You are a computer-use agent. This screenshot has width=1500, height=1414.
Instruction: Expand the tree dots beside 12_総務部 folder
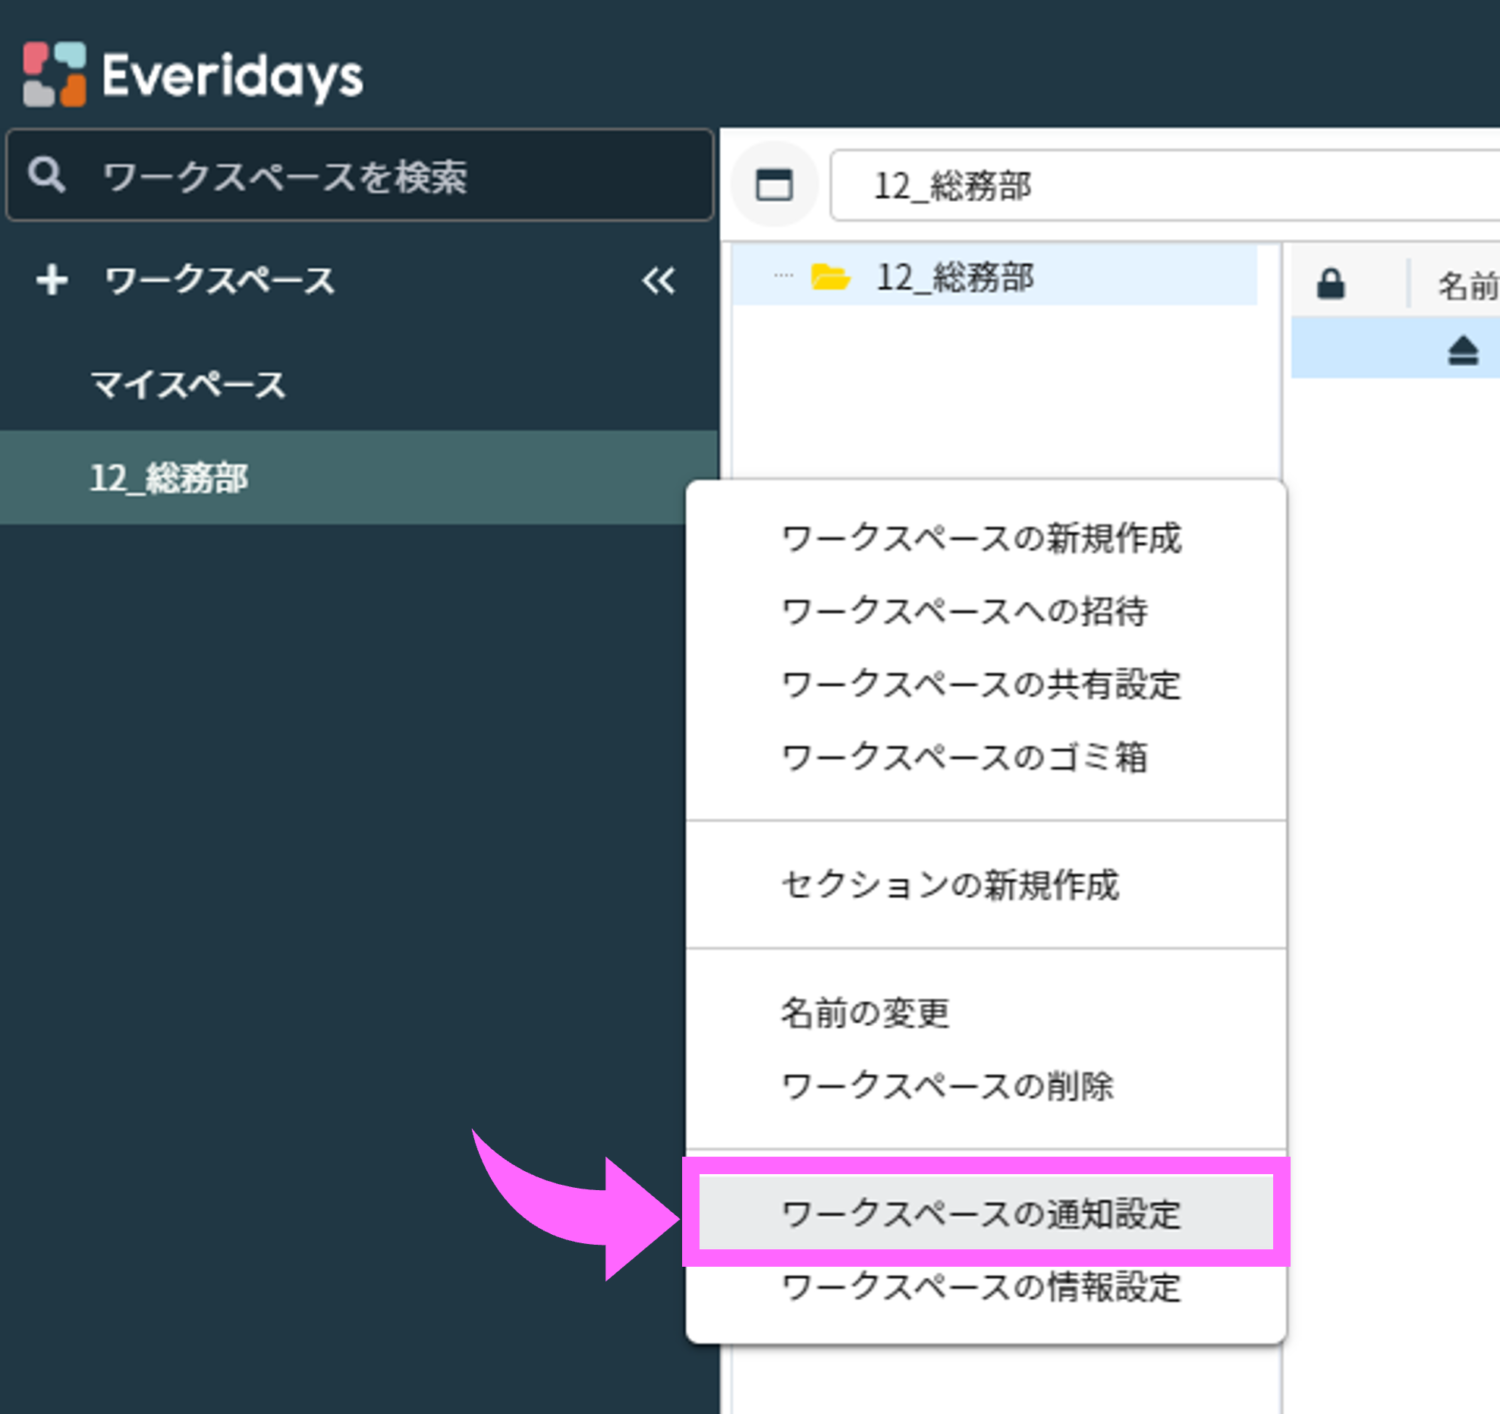pyautogui.click(x=783, y=276)
